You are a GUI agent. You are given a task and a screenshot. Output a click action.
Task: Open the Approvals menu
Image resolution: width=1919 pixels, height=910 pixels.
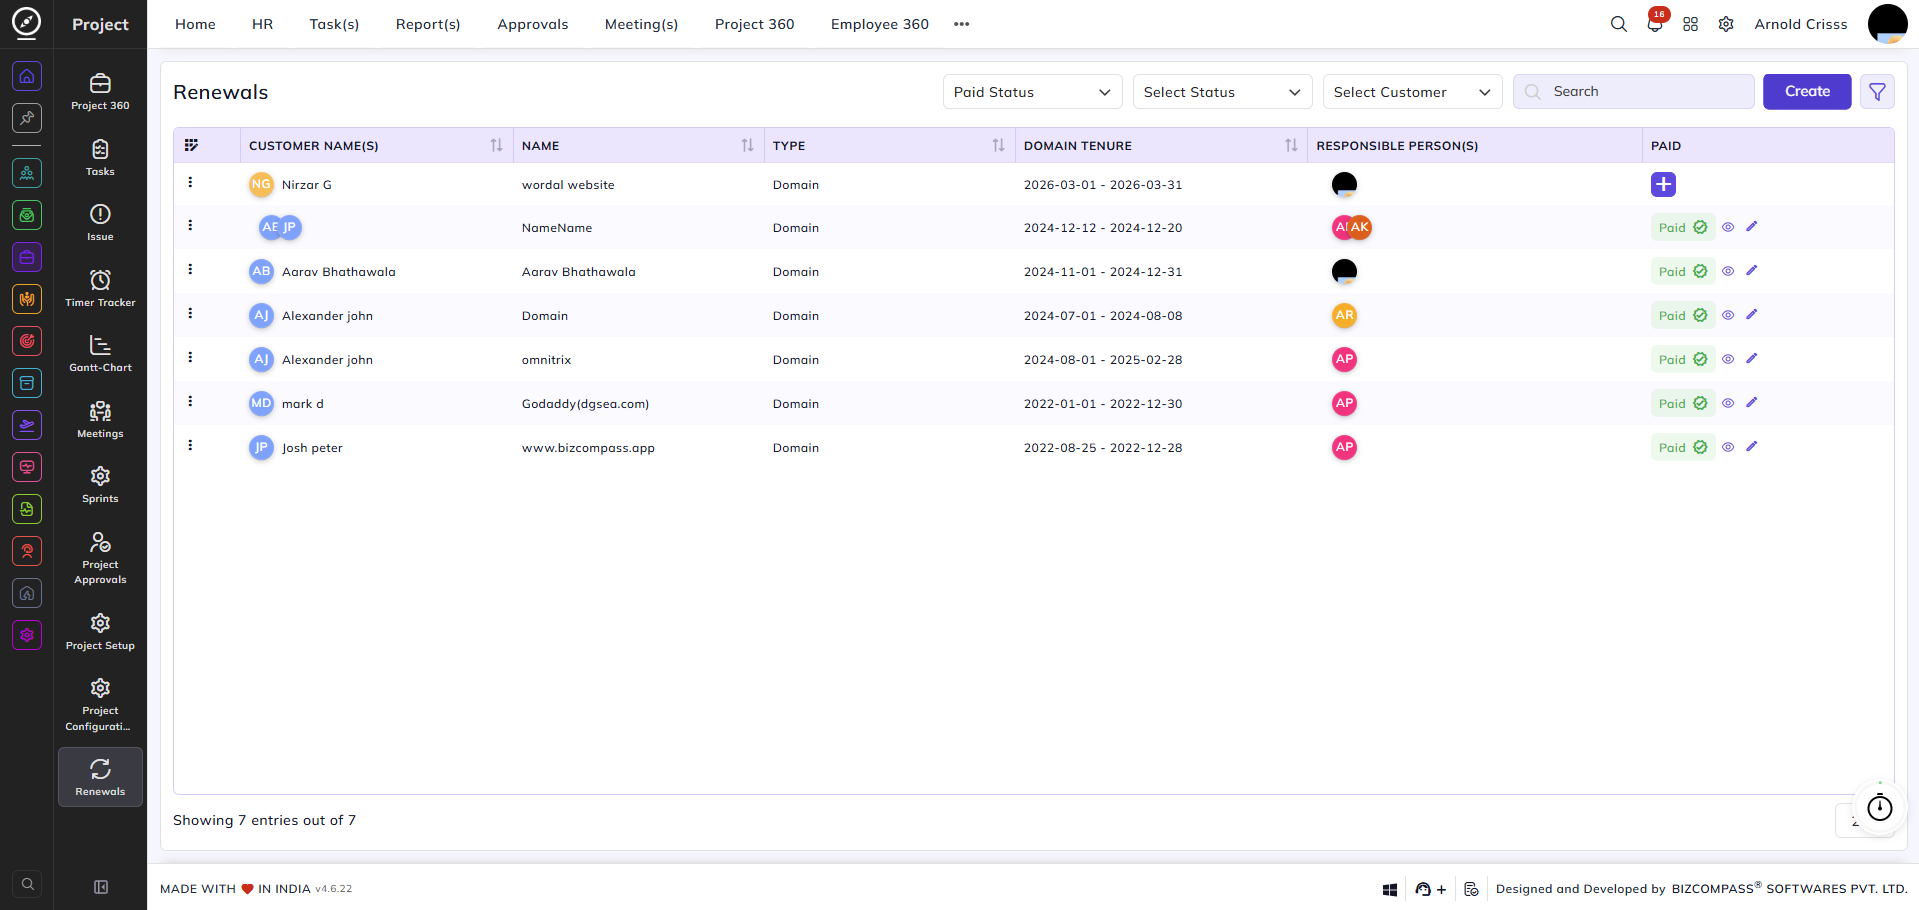tap(533, 24)
